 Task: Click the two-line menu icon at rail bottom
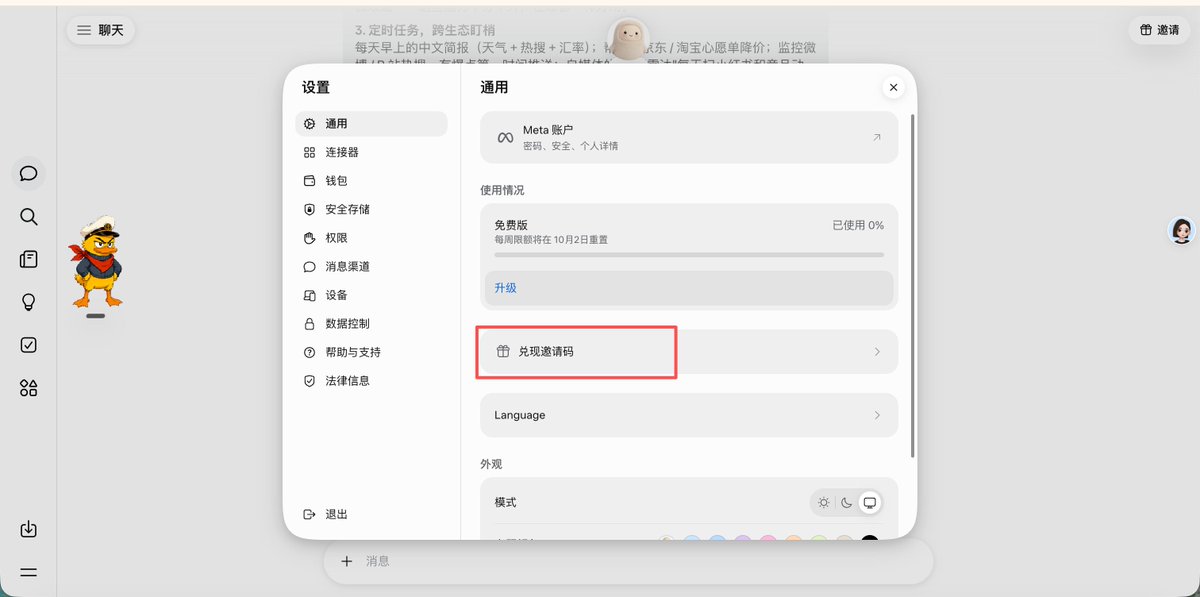click(28, 572)
